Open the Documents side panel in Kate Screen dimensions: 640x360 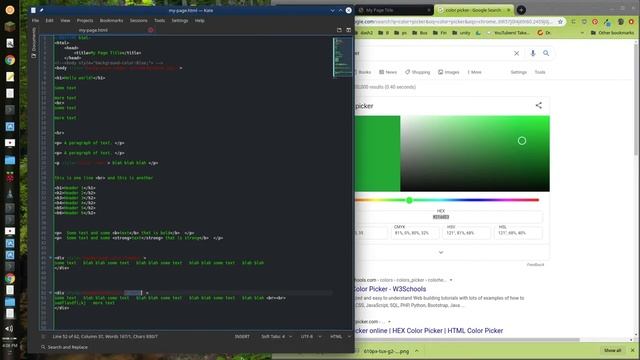(34, 43)
